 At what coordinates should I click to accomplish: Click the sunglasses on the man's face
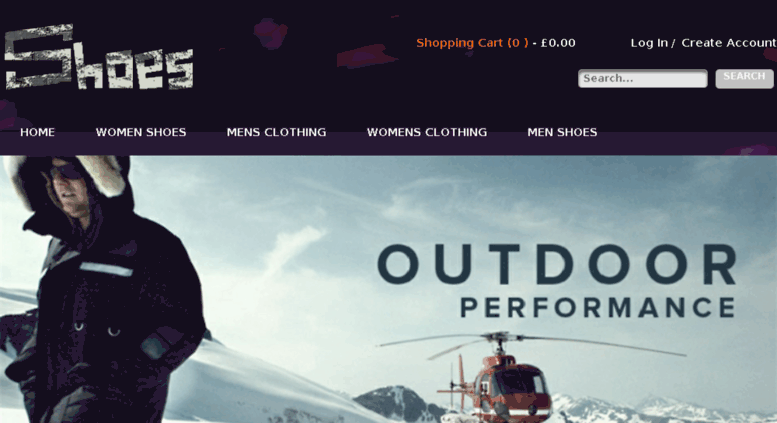click(64, 171)
